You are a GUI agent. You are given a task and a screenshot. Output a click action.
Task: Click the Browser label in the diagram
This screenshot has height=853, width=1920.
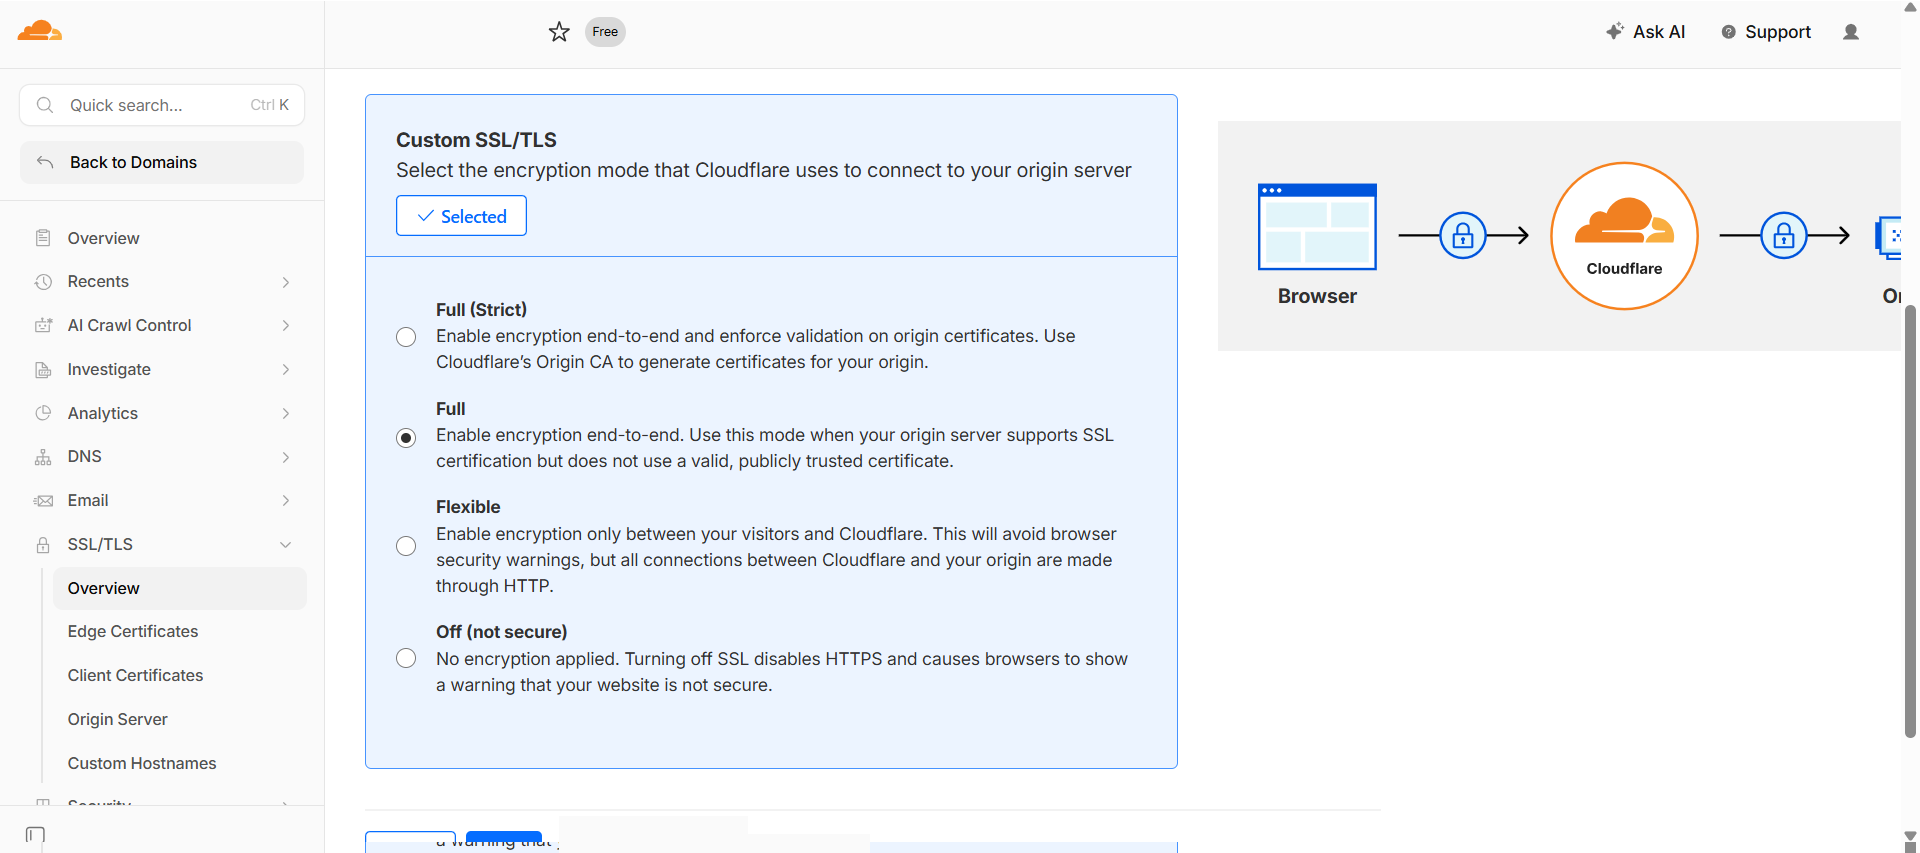[x=1317, y=296]
